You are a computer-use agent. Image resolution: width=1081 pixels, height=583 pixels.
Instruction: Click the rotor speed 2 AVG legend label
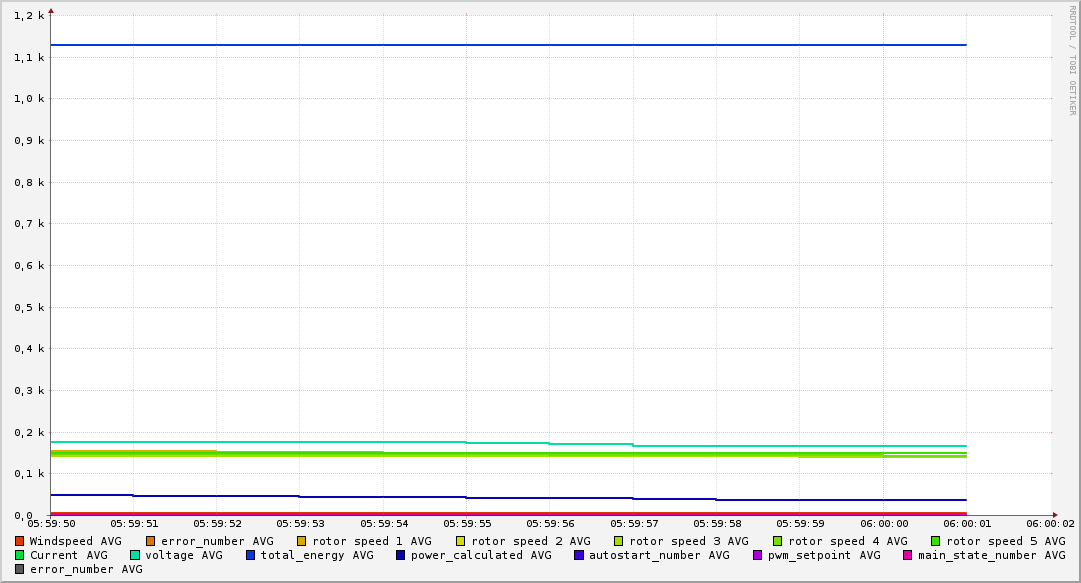click(x=531, y=541)
